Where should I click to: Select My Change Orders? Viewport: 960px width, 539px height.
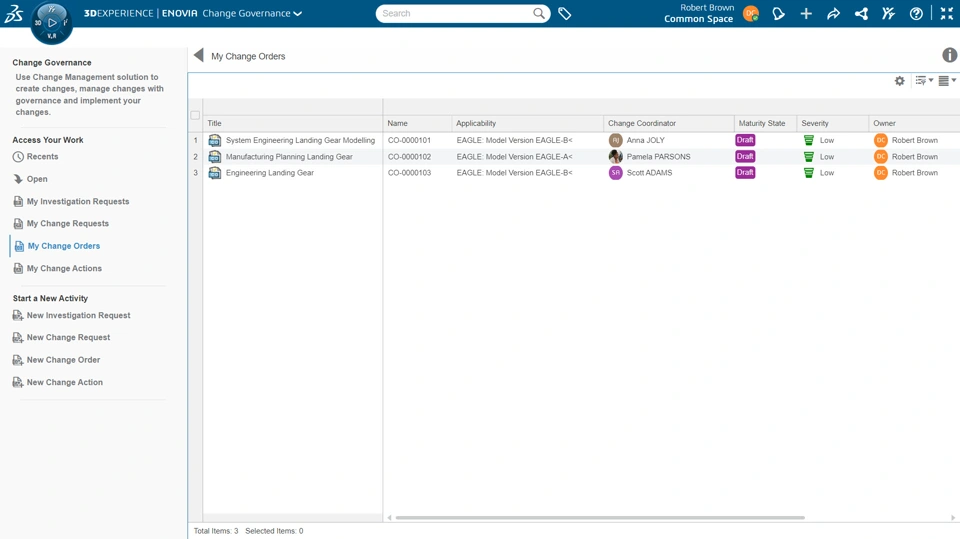pos(64,246)
